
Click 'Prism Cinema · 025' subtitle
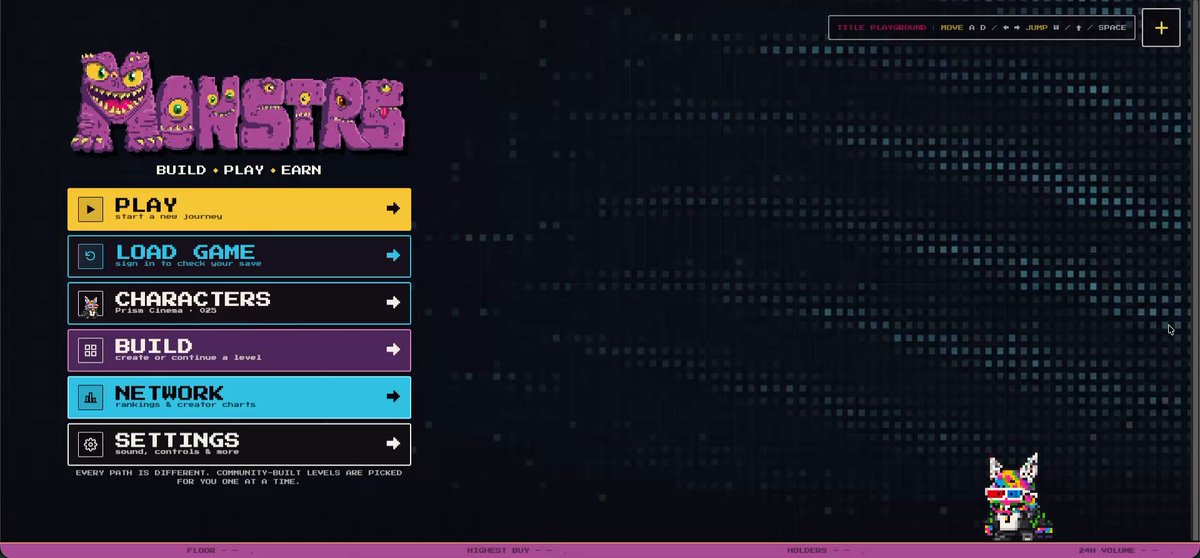tap(165, 310)
